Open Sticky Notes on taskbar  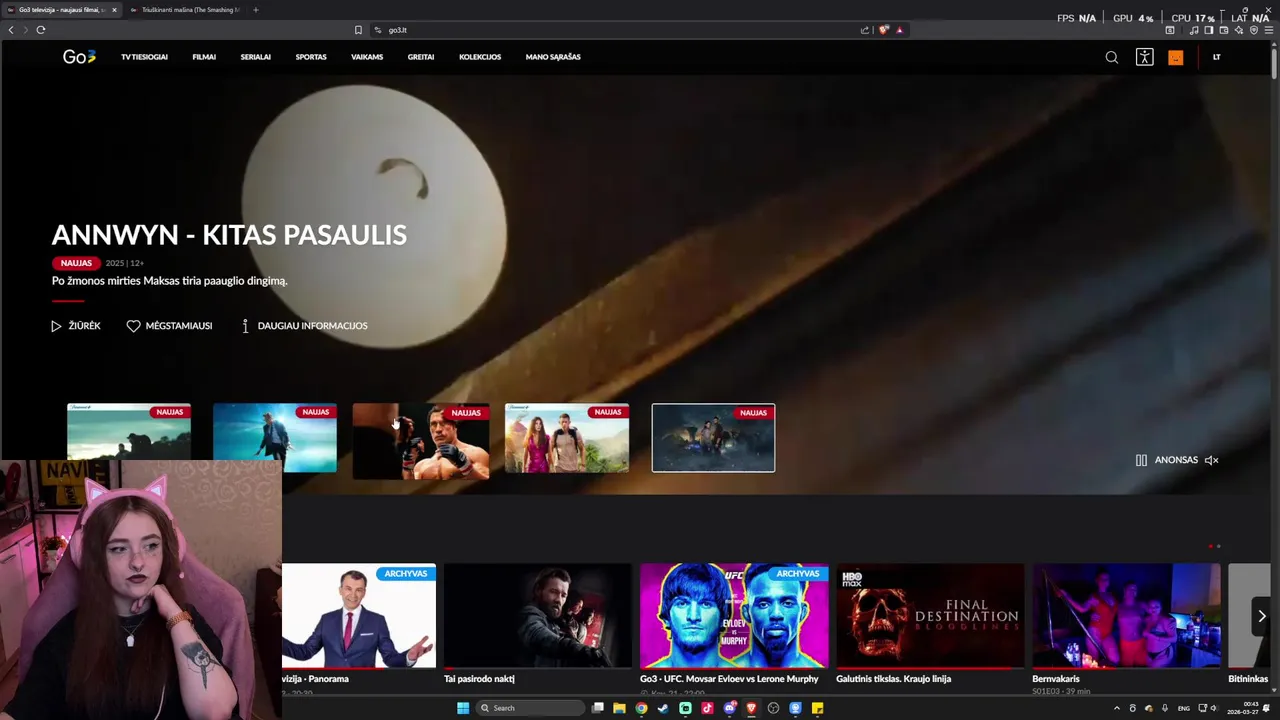pyautogui.click(x=817, y=708)
